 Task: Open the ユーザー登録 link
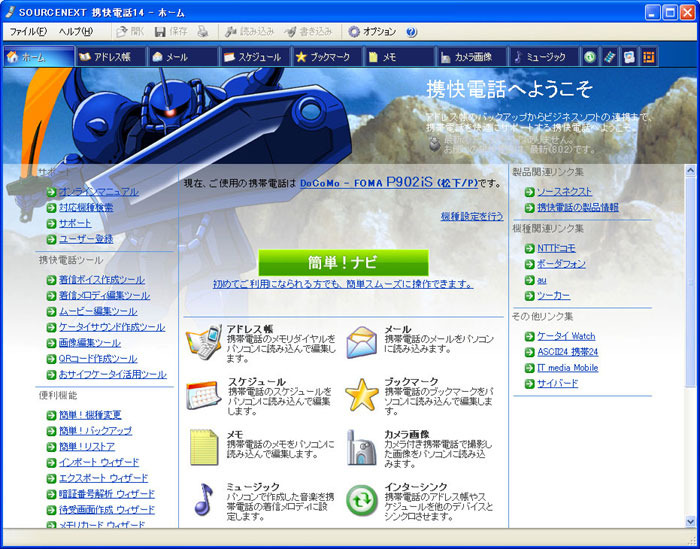tap(86, 239)
